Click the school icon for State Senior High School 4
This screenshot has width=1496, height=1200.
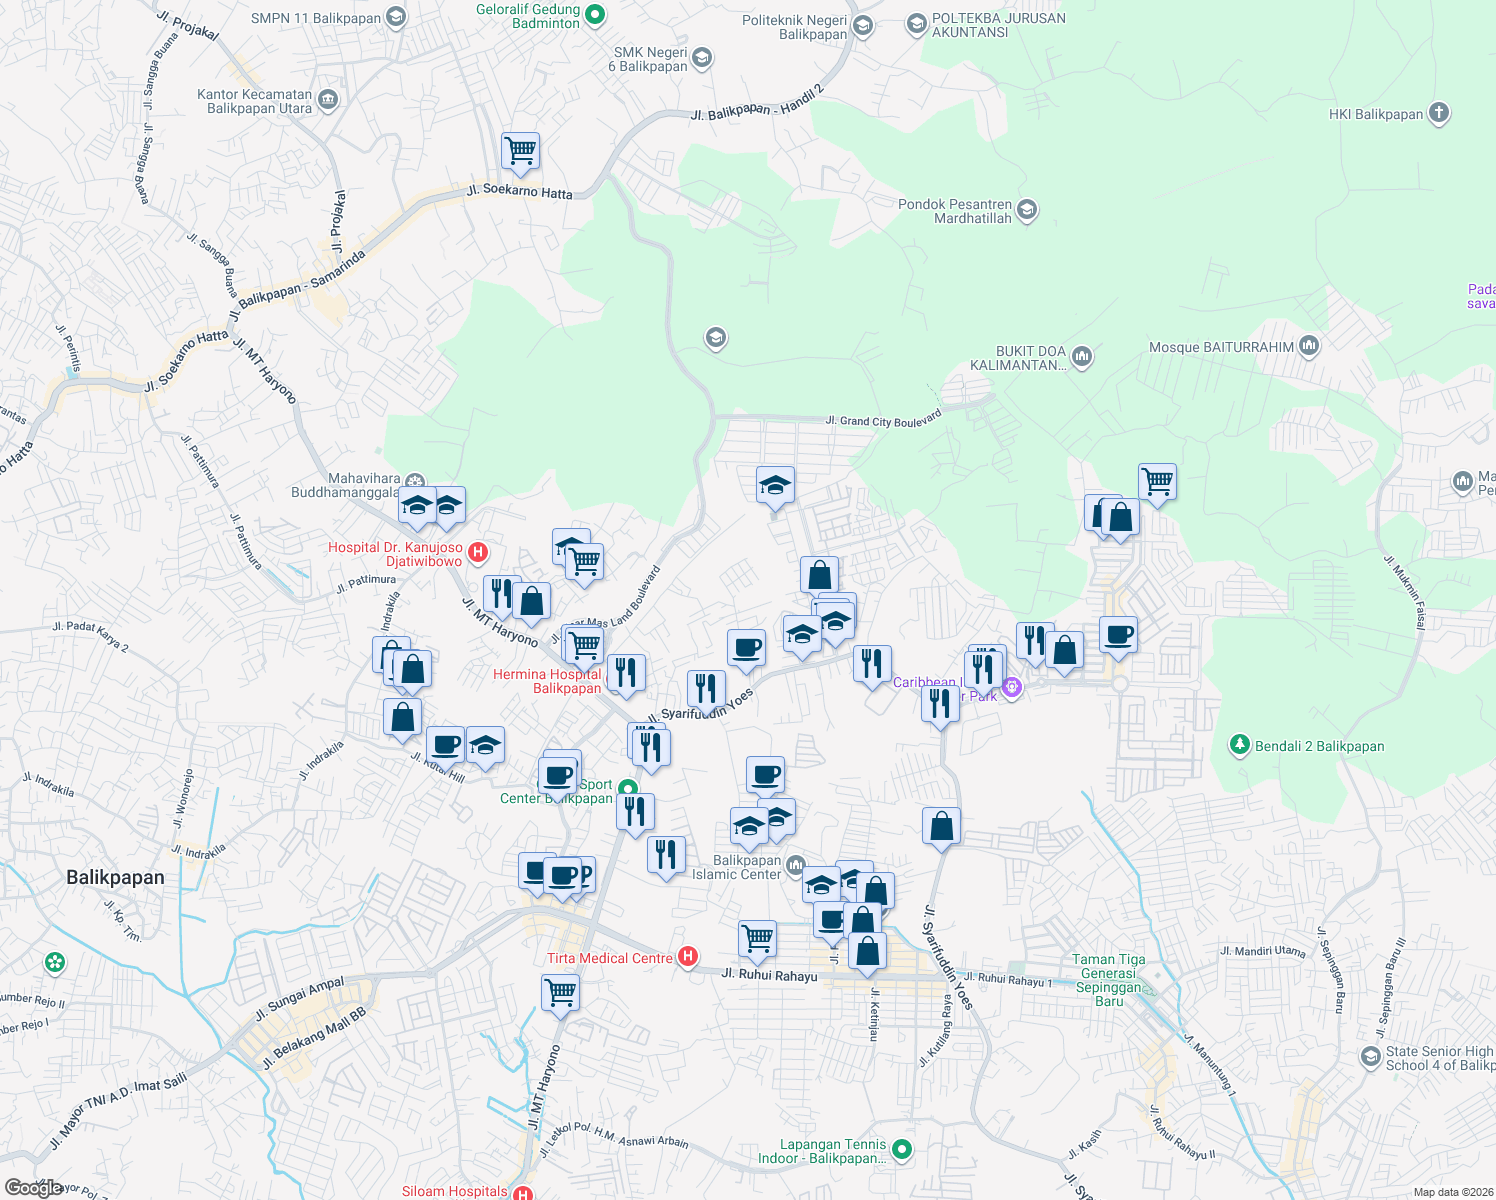pos(1370,1057)
